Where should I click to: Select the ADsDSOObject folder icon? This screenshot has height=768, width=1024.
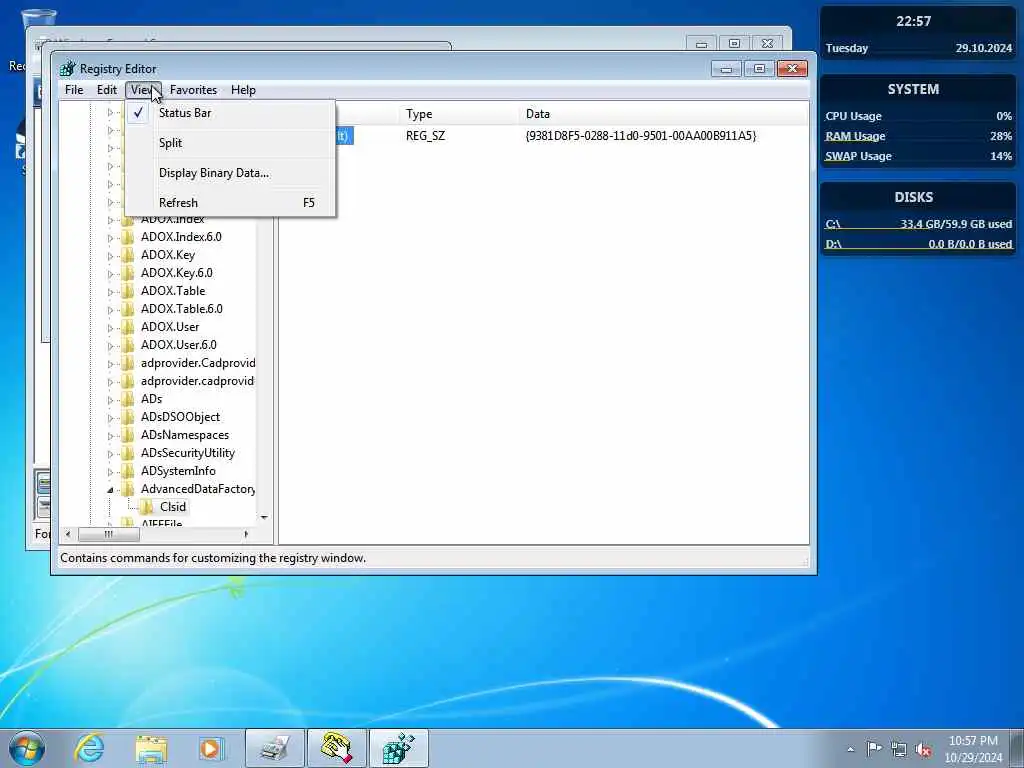(x=128, y=417)
